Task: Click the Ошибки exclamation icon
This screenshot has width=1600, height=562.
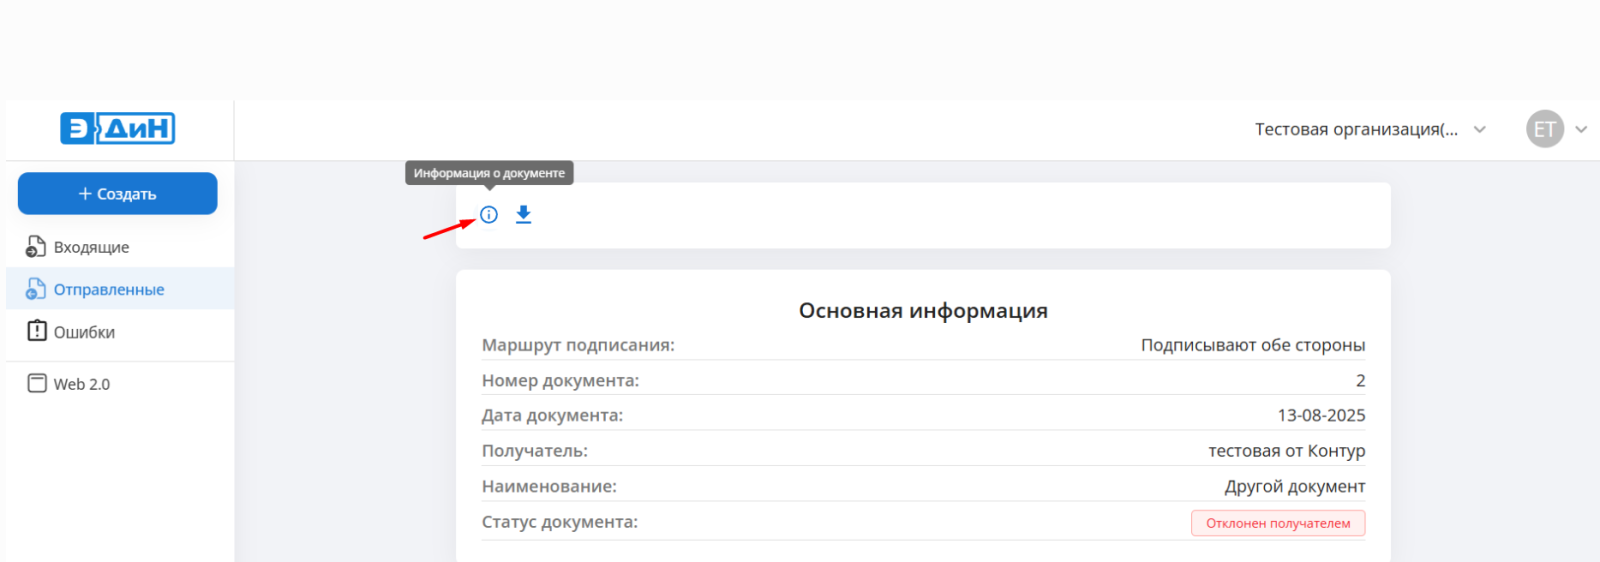Action: pyautogui.click(x=37, y=332)
